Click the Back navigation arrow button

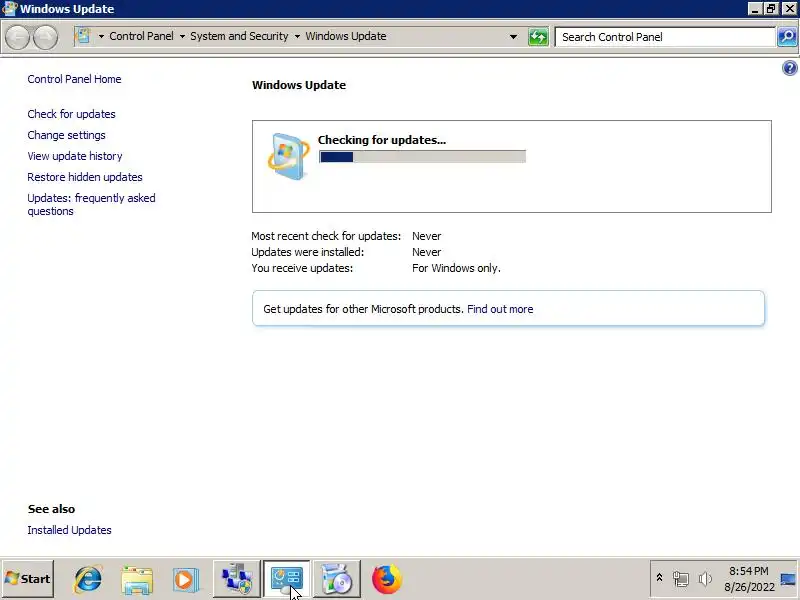tap(17, 37)
